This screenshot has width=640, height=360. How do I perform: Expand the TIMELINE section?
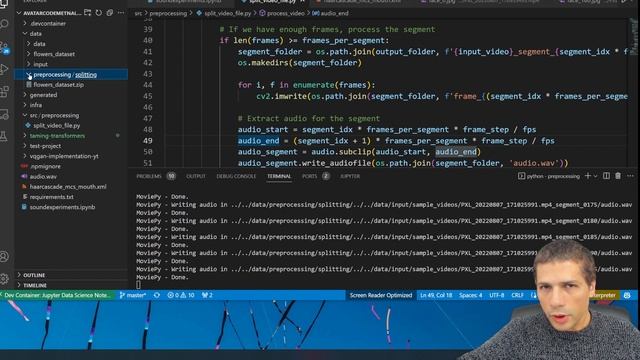(x=35, y=285)
